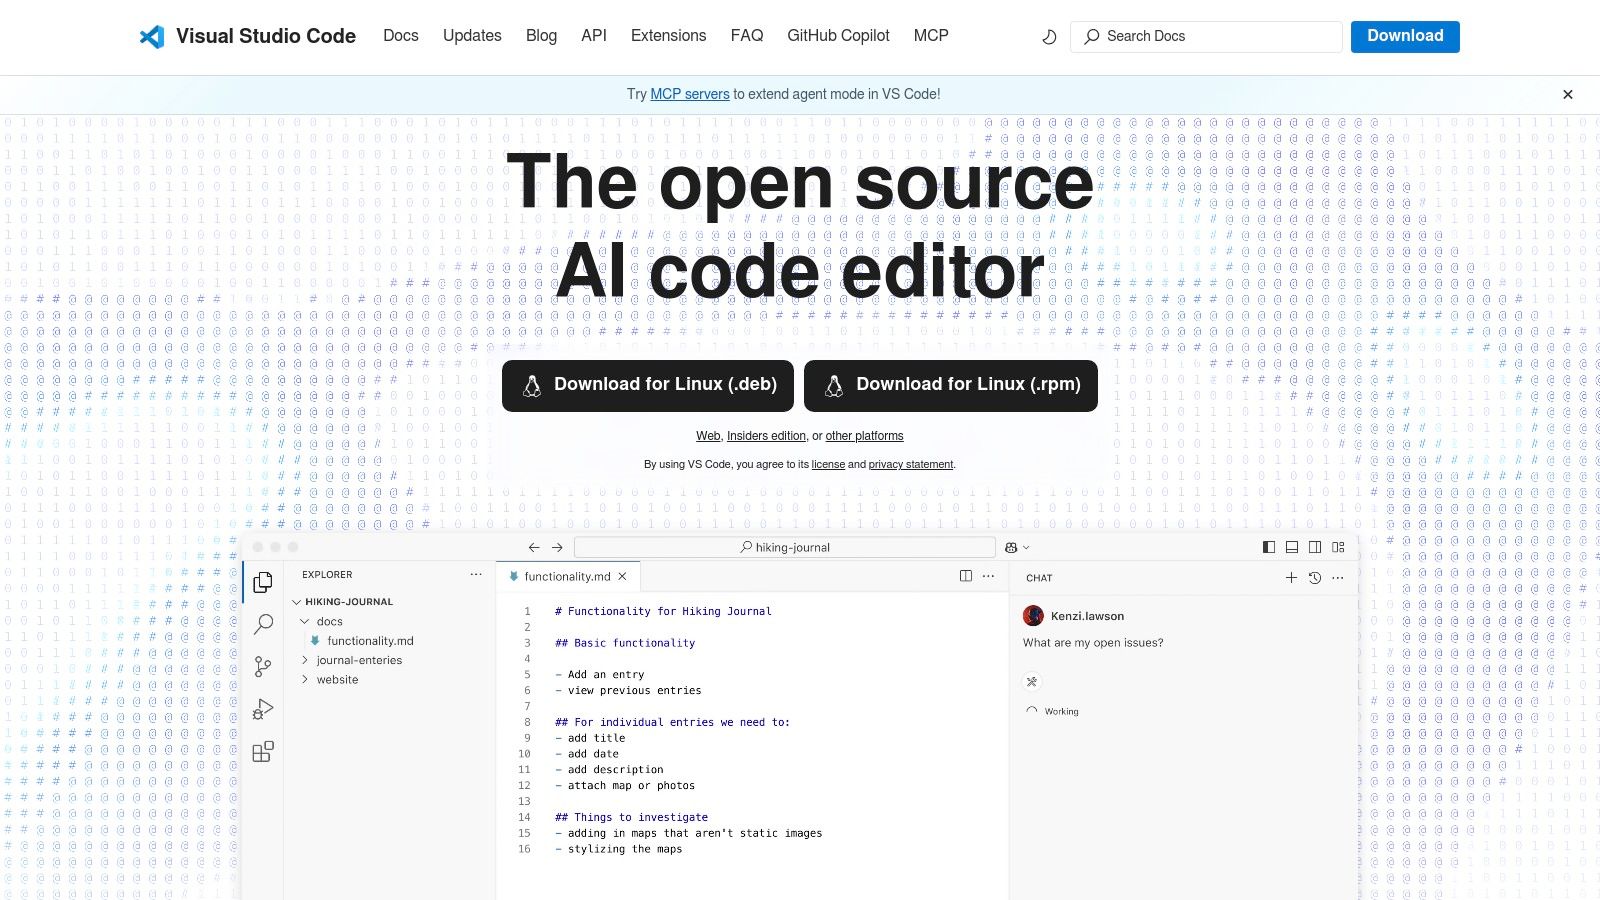The image size is (1600, 900).
Task: Click the Linux penguin icon on .rpm button
Action: click(x=834, y=386)
